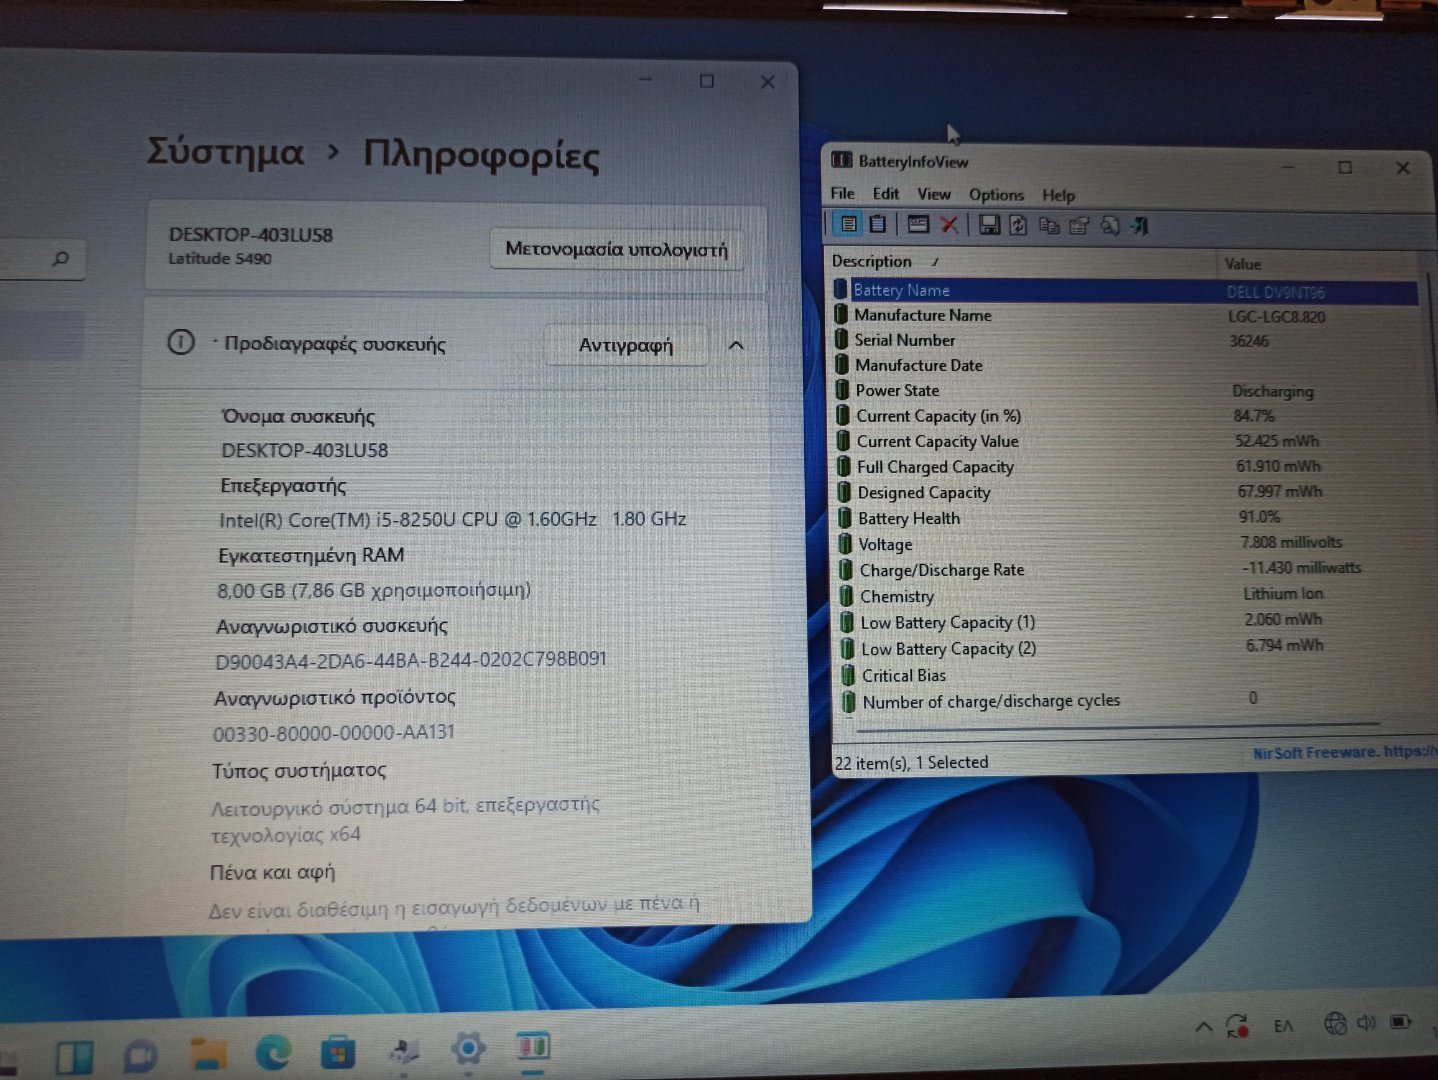Click the Copy selected items toolbar icon

1048,226
